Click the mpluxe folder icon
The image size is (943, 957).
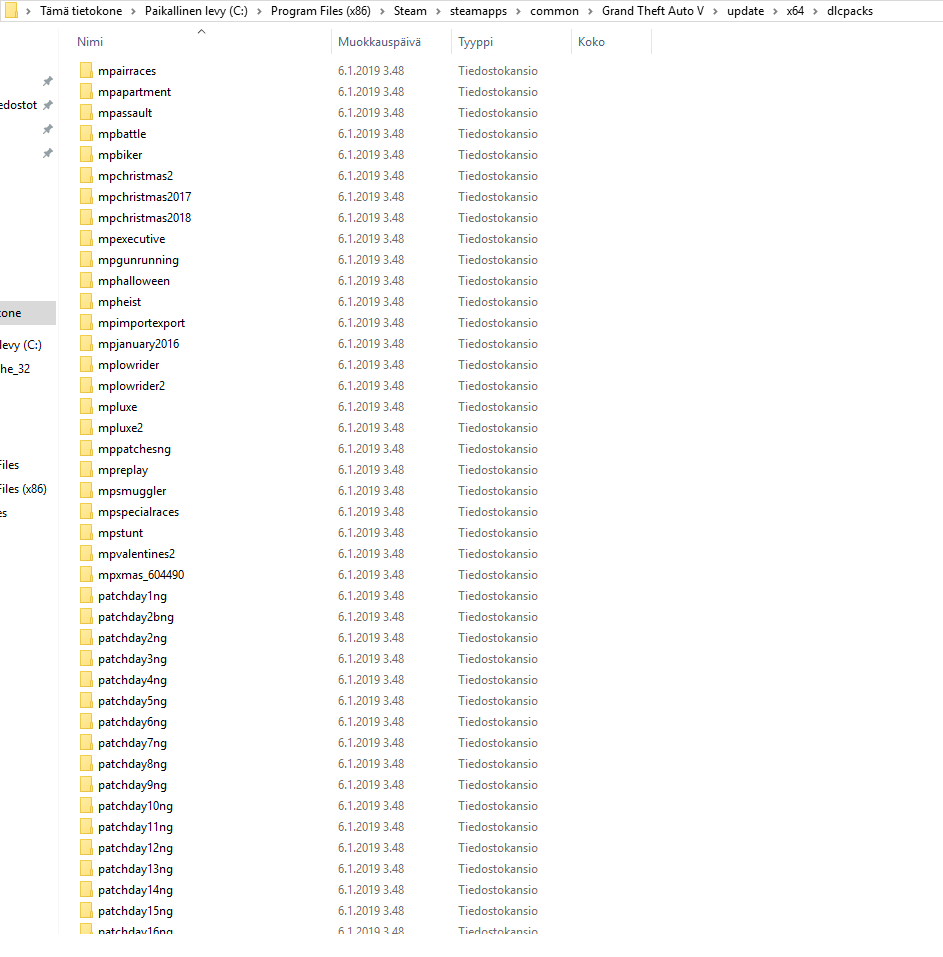86,406
